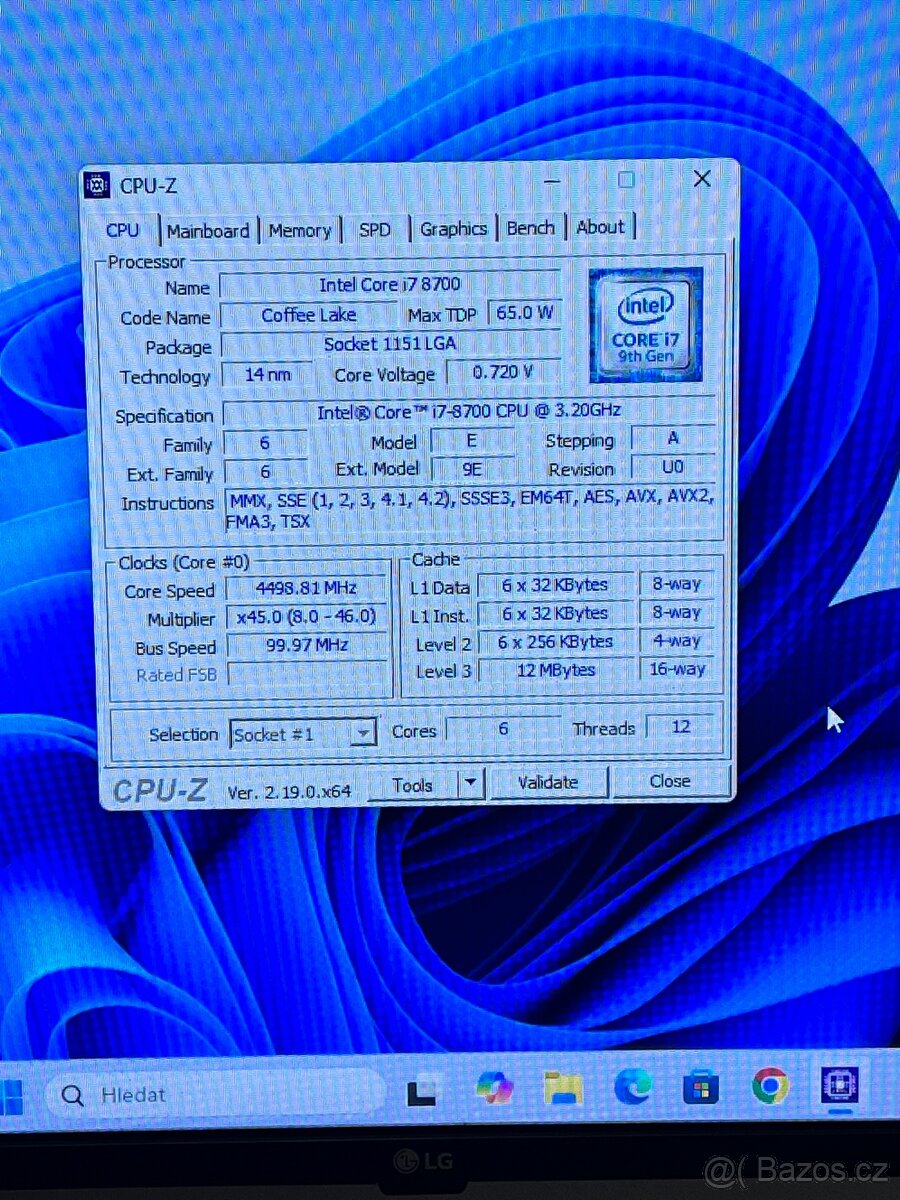Select the CPU tab

(123, 231)
